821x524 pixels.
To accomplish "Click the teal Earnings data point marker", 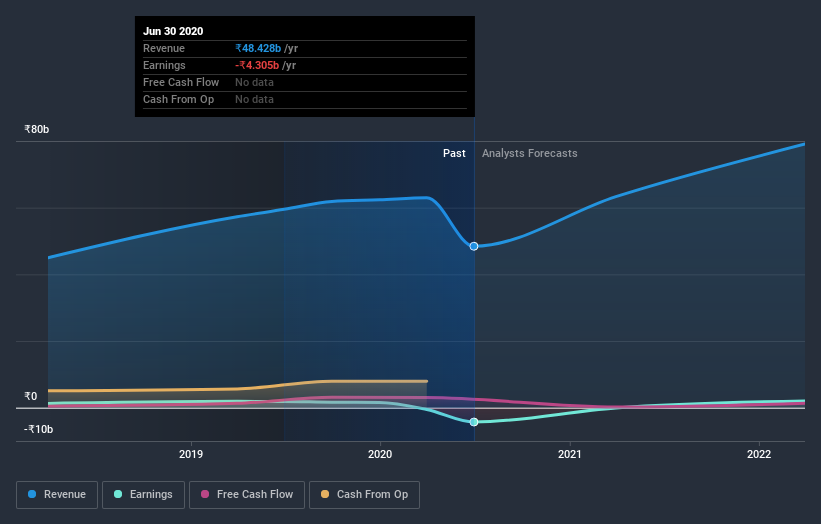I will tap(474, 422).
